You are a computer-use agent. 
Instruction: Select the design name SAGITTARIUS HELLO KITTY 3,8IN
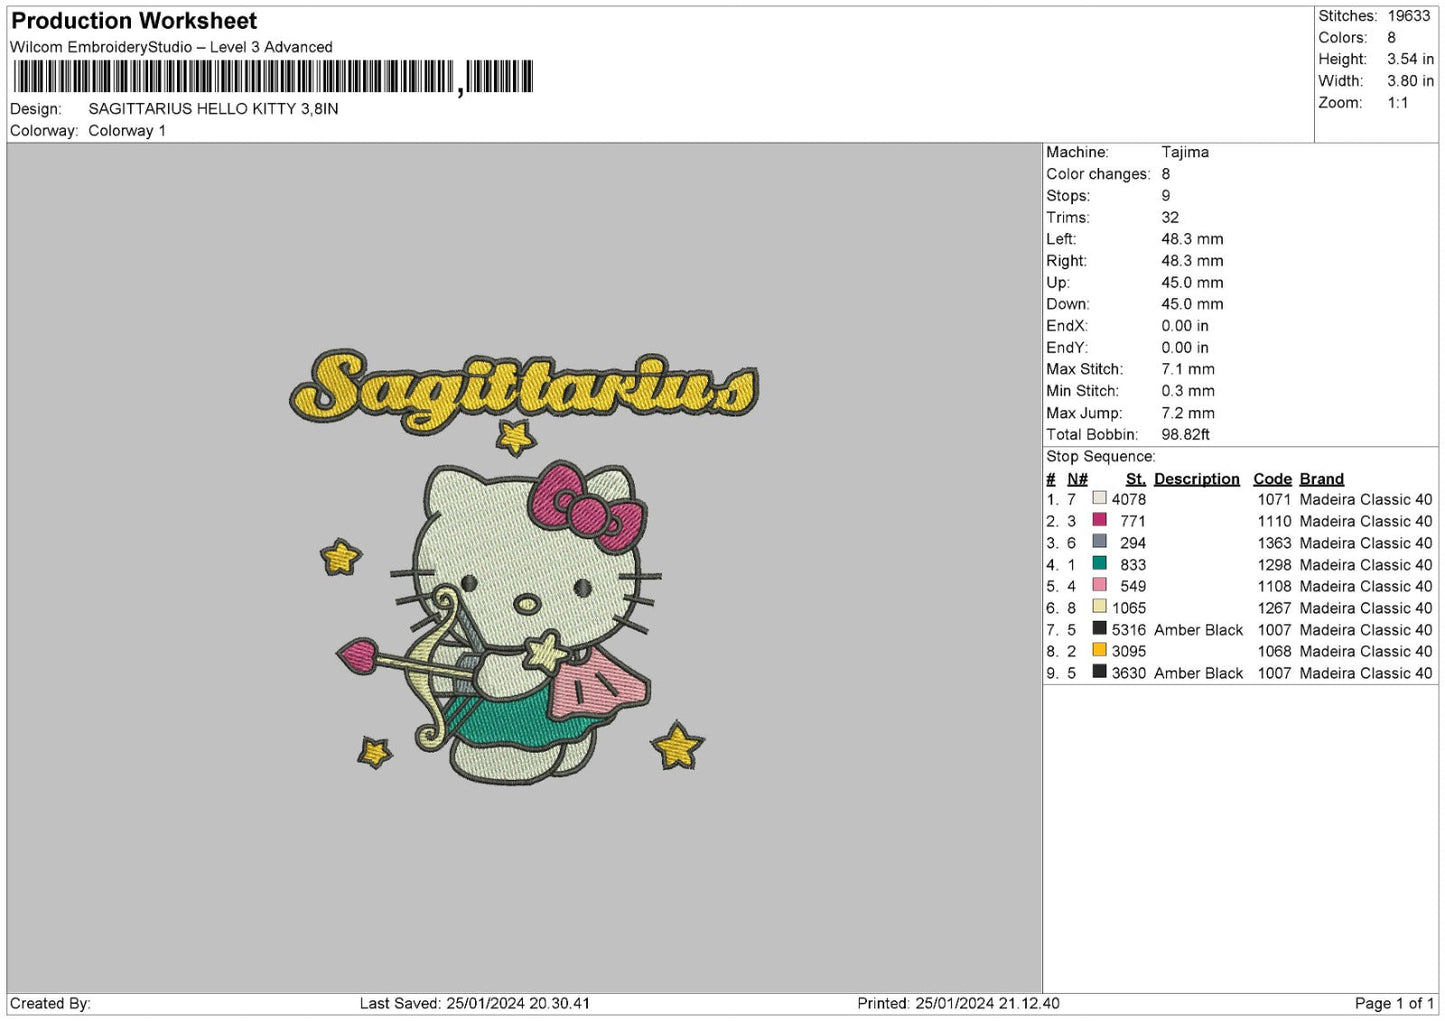[213, 109]
